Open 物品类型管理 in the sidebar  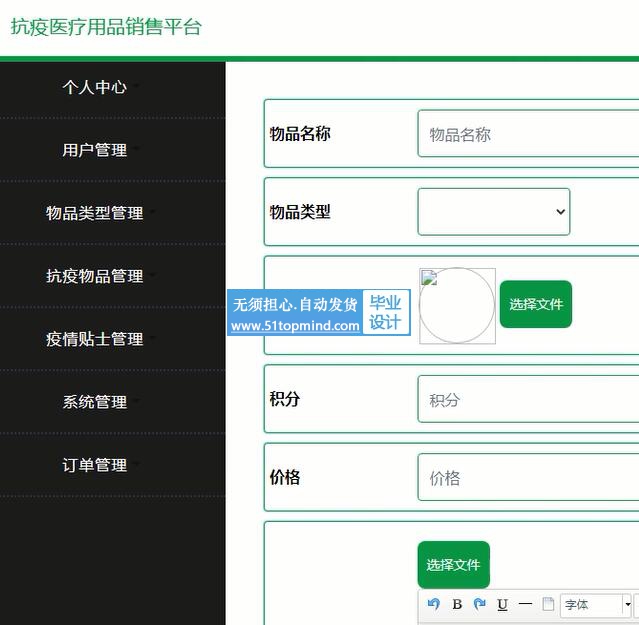click(95, 213)
